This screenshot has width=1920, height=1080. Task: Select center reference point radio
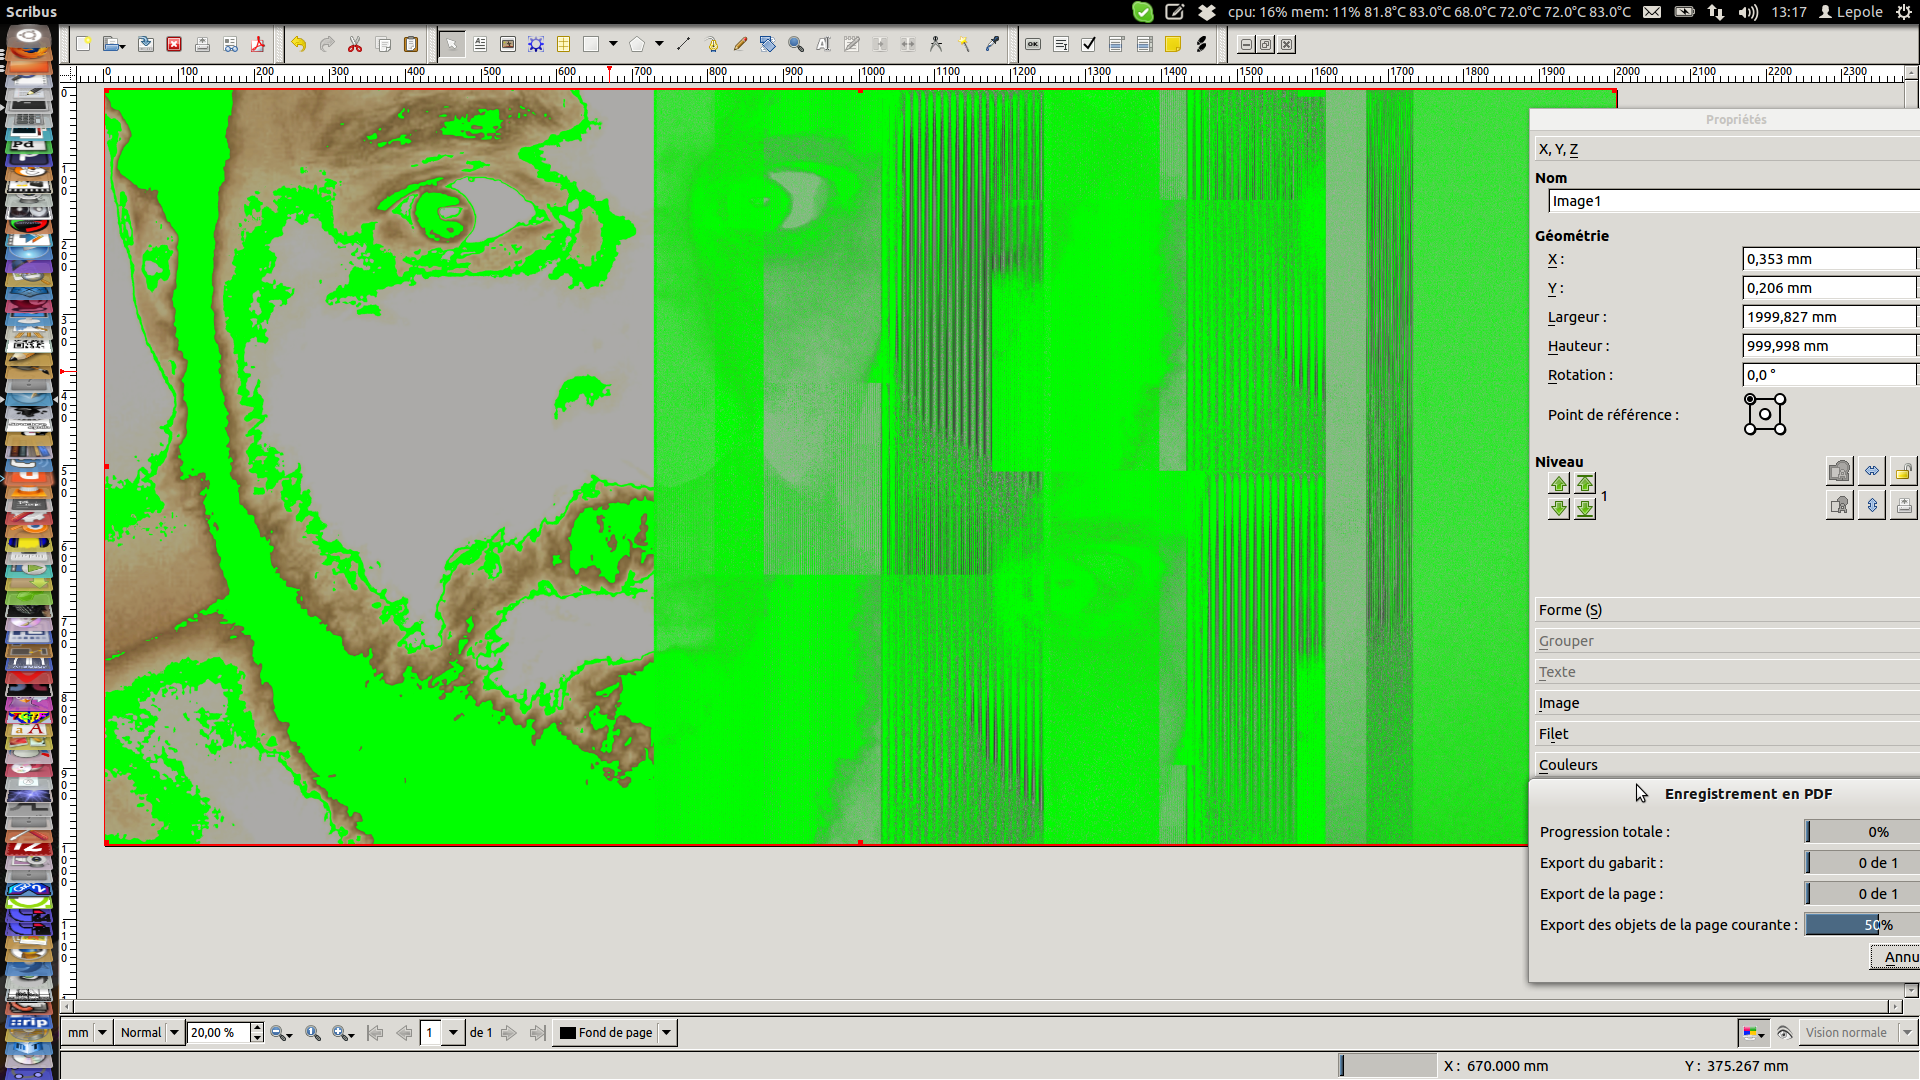coord(1765,414)
